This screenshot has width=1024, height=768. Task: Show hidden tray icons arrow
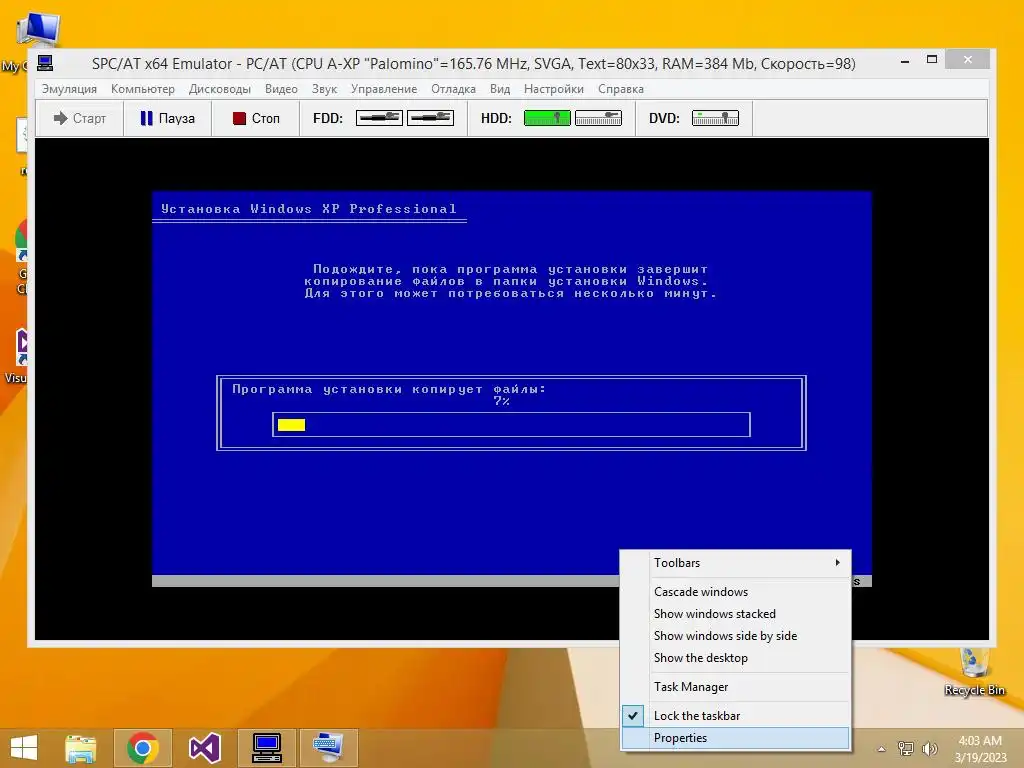pos(882,749)
